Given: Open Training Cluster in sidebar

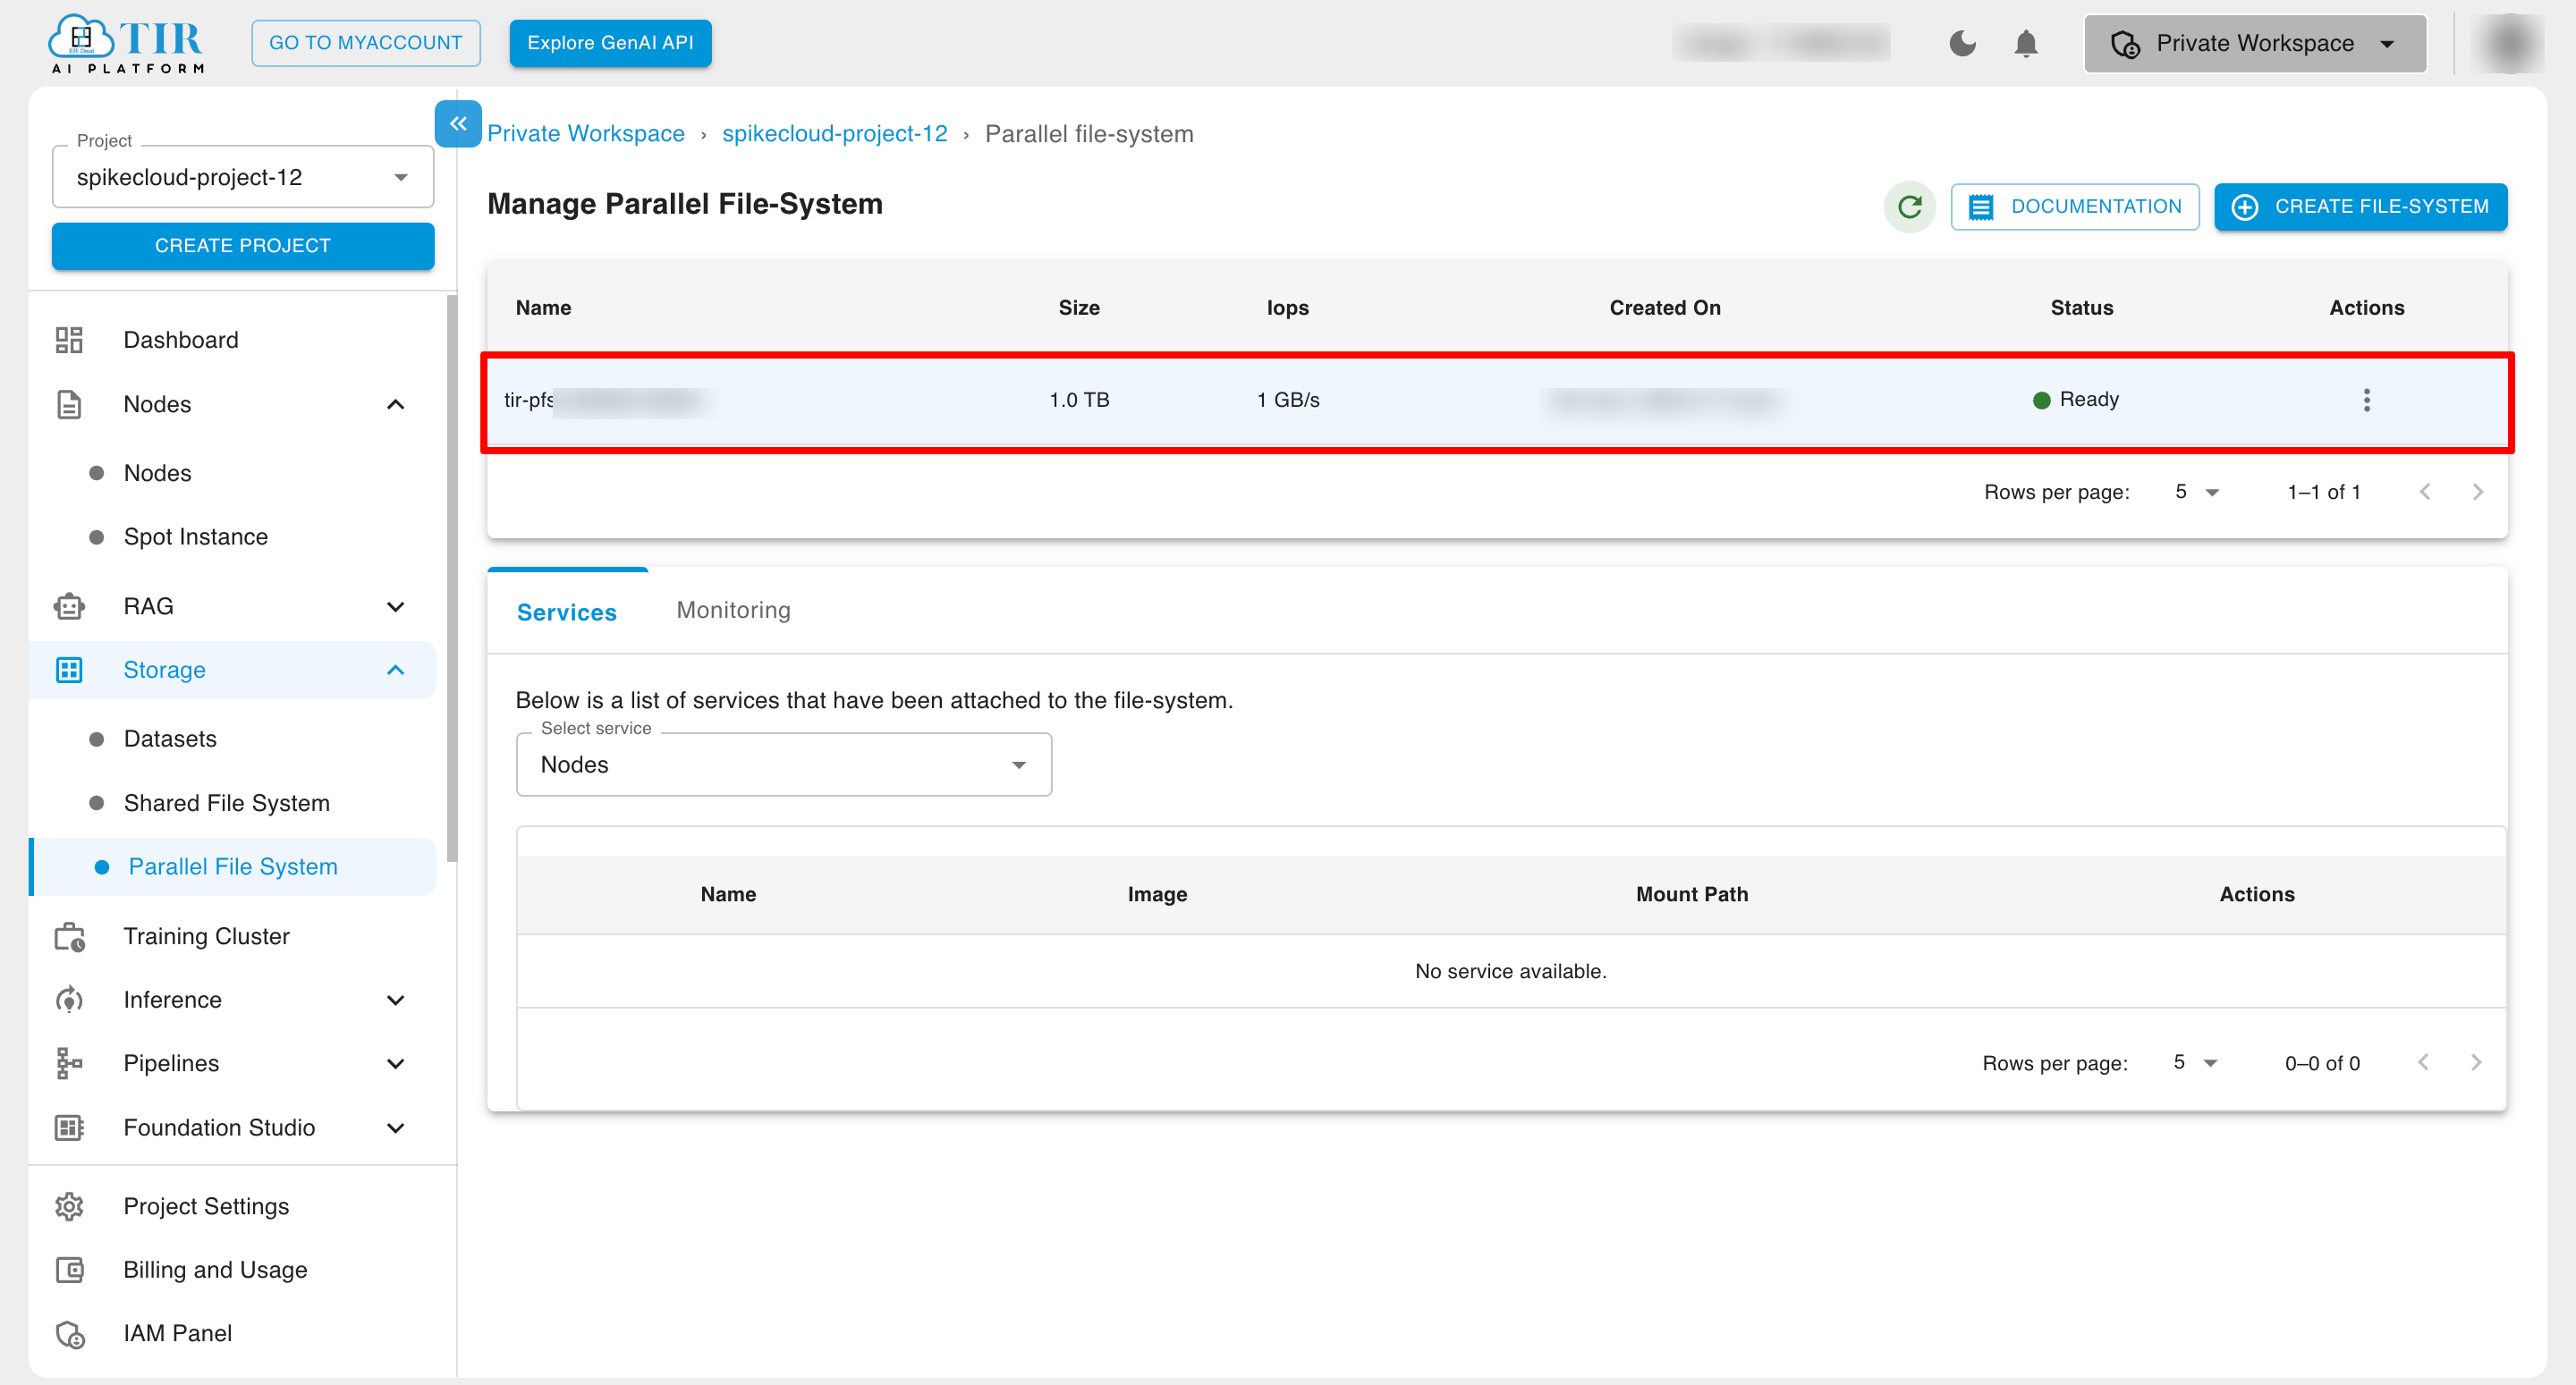Looking at the screenshot, I should pyautogui.click(x=206, y=936).
